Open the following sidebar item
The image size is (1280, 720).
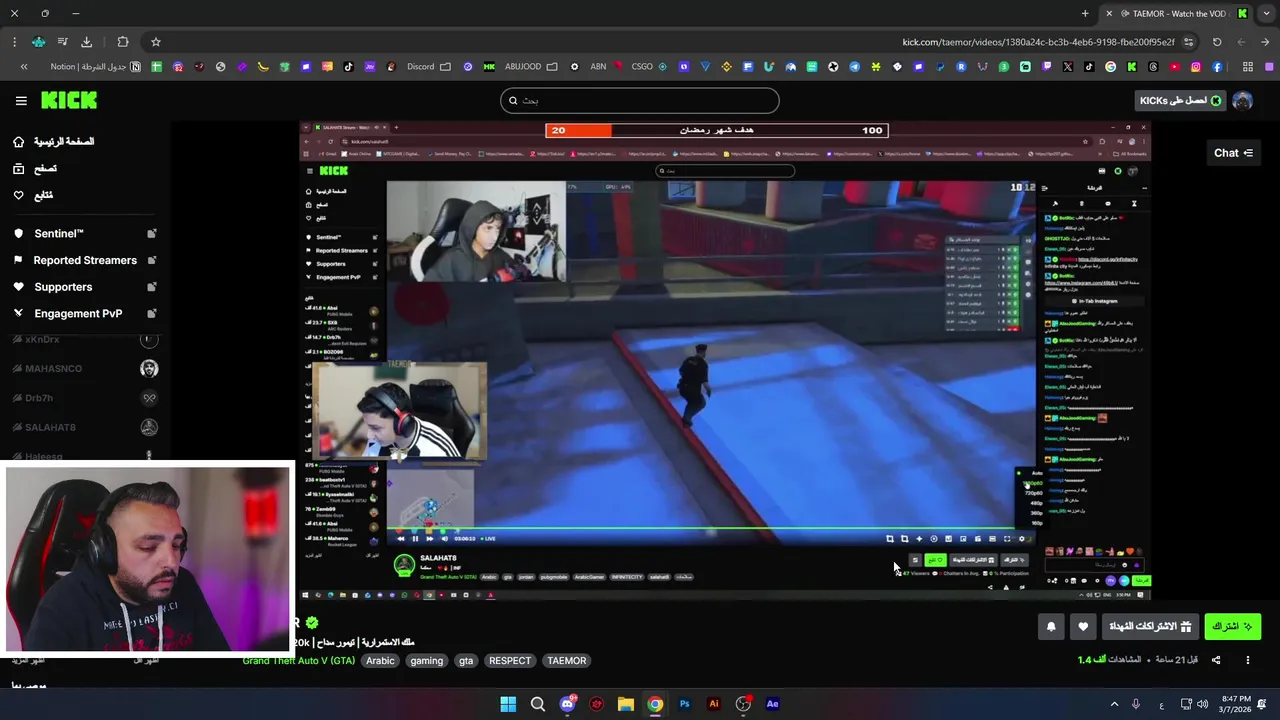point(33,196)
